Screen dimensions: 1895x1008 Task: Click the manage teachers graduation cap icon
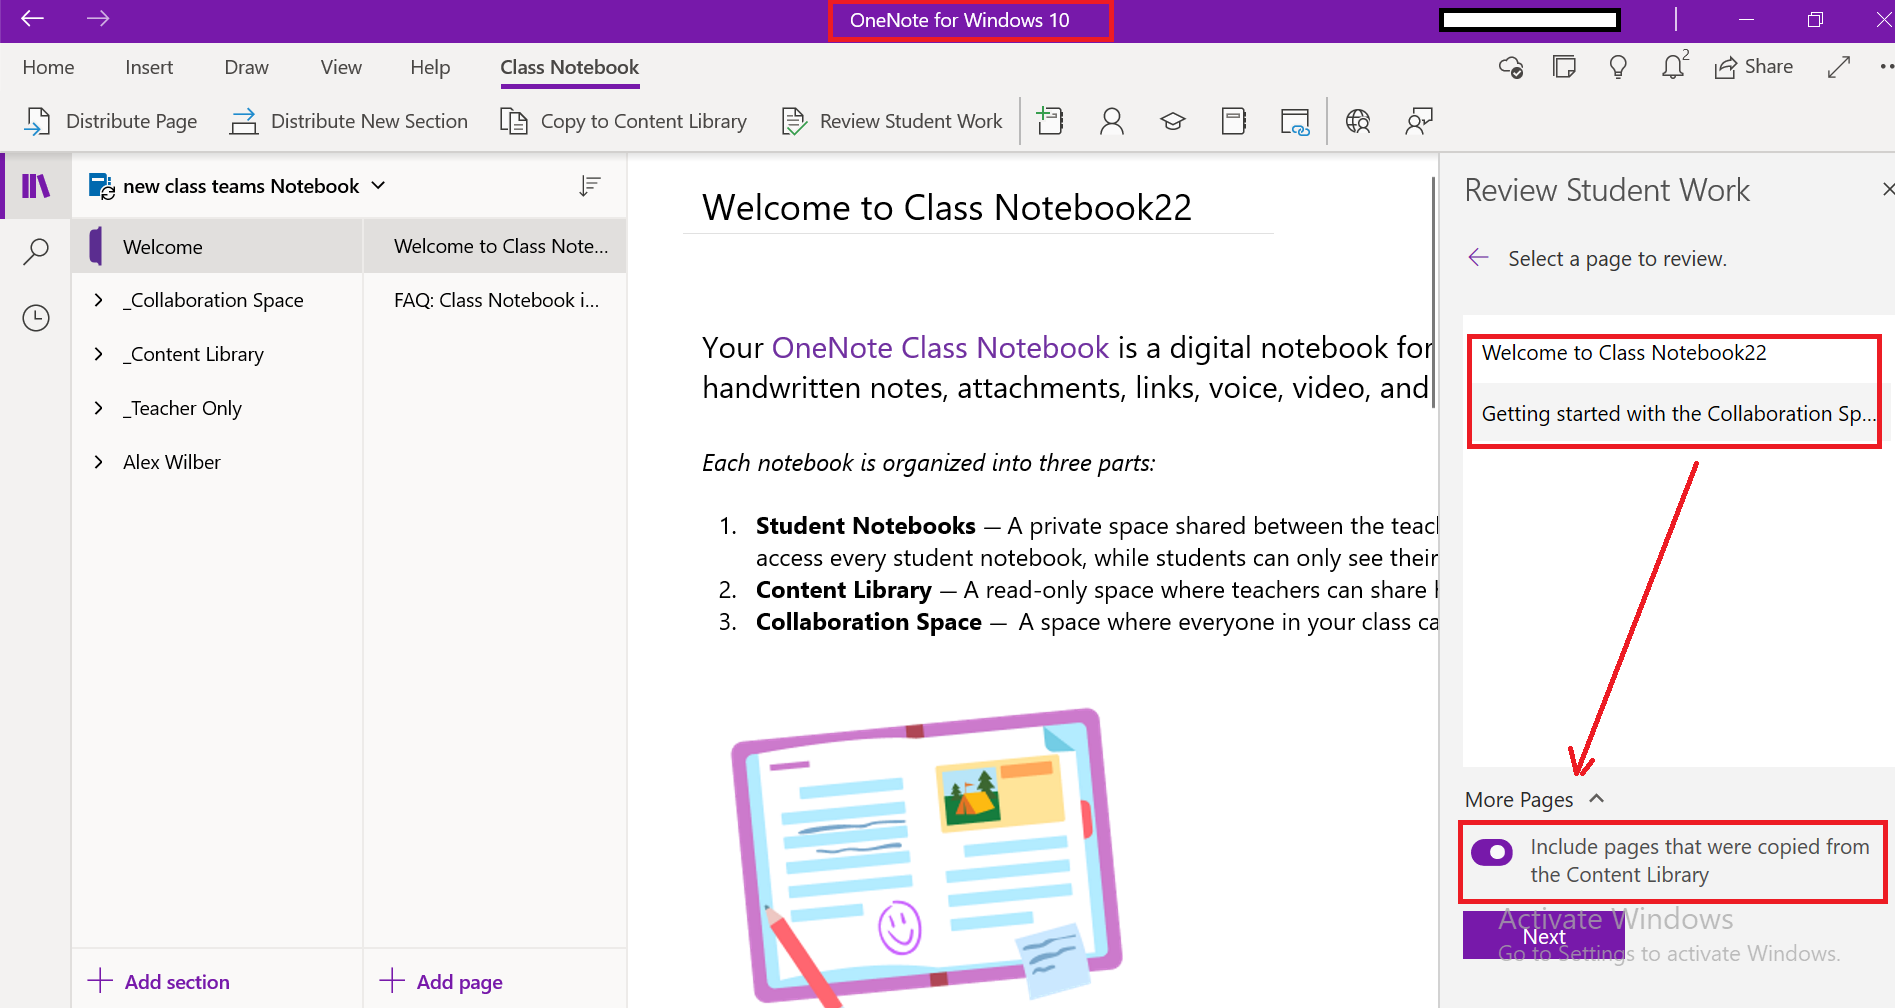coord(1173,121)
